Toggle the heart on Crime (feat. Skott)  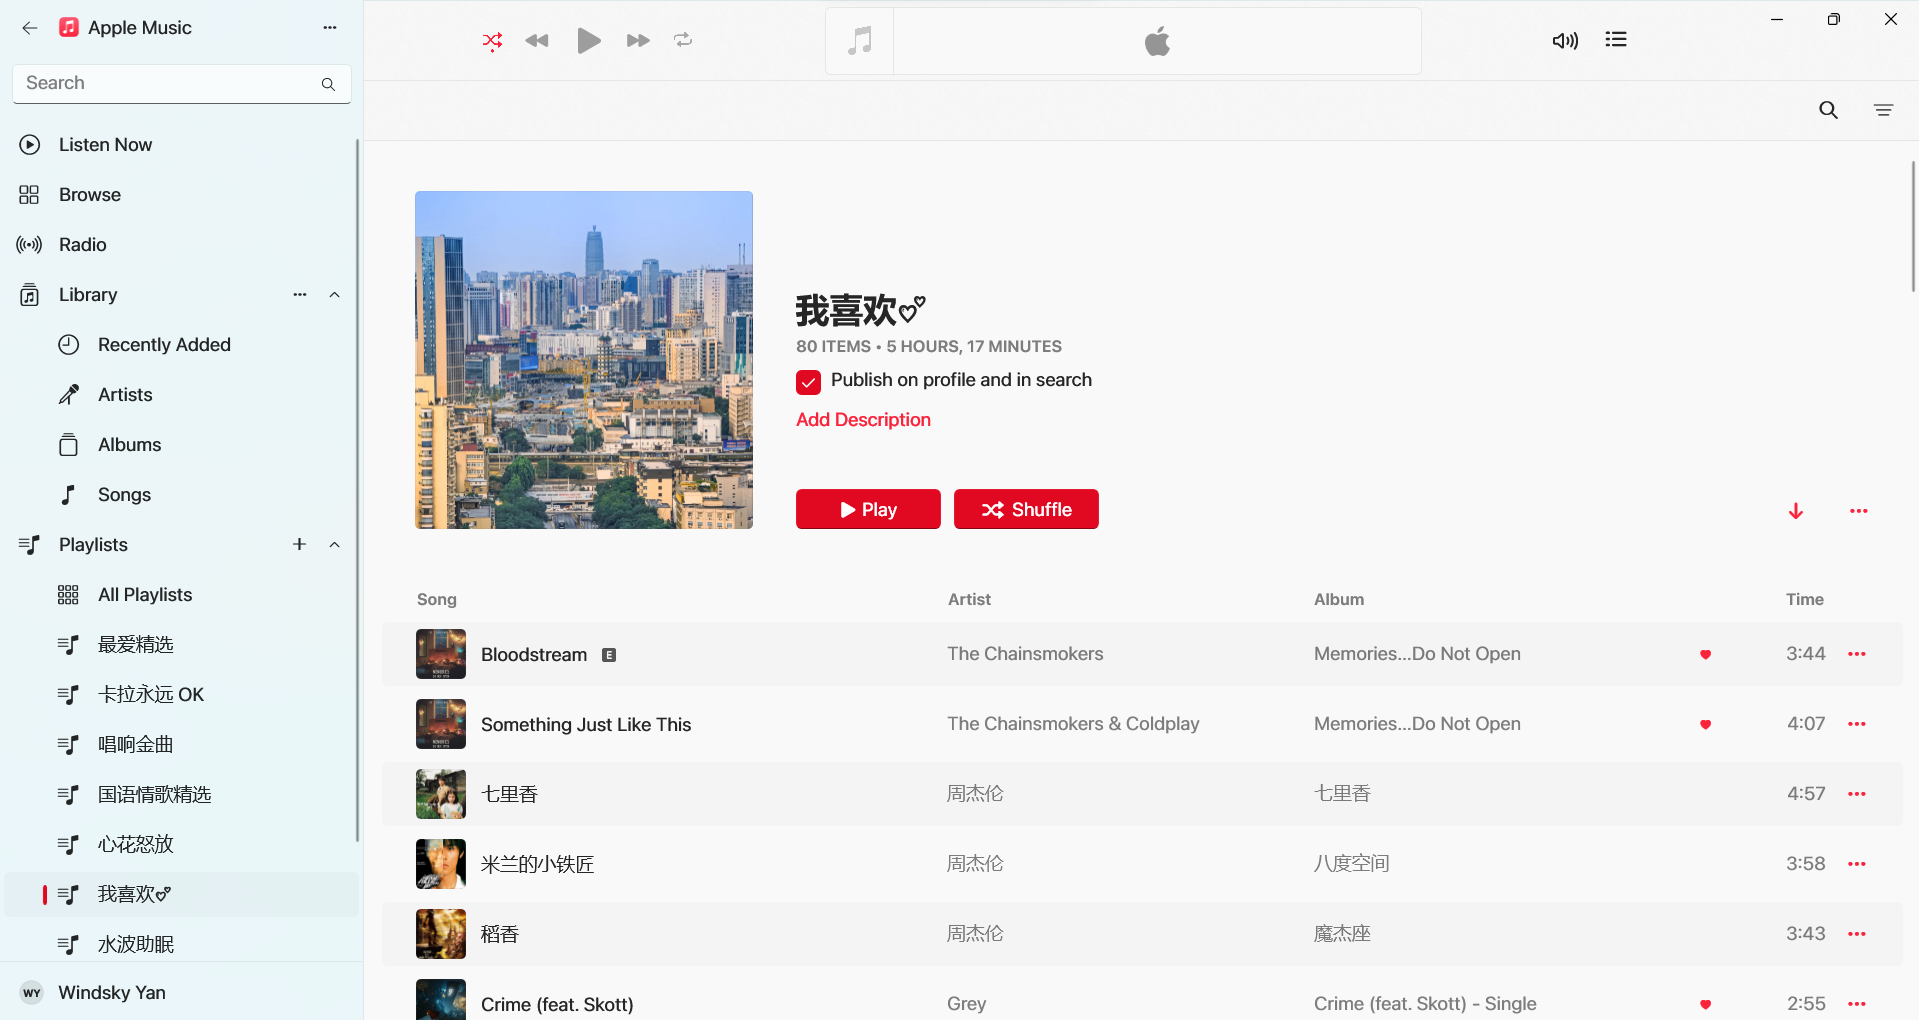(1705, 1005)
